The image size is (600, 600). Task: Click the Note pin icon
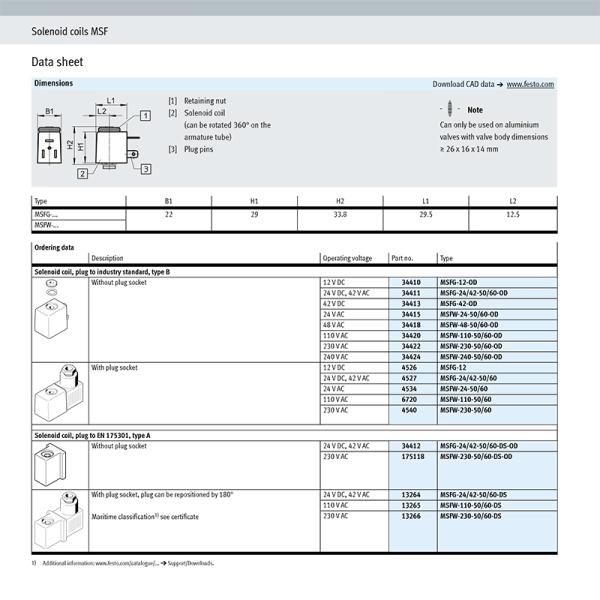point(451,109)
